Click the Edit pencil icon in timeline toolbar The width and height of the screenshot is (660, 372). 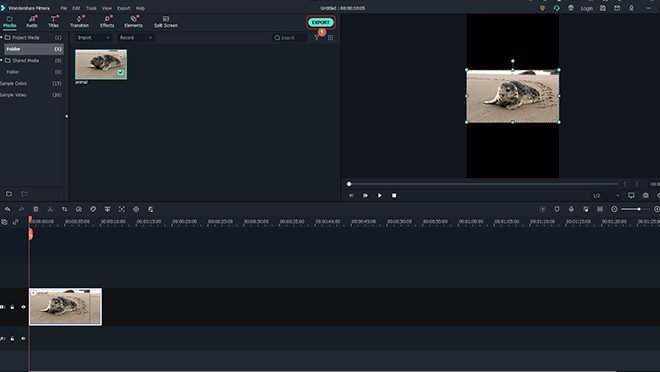pos(150,209)
